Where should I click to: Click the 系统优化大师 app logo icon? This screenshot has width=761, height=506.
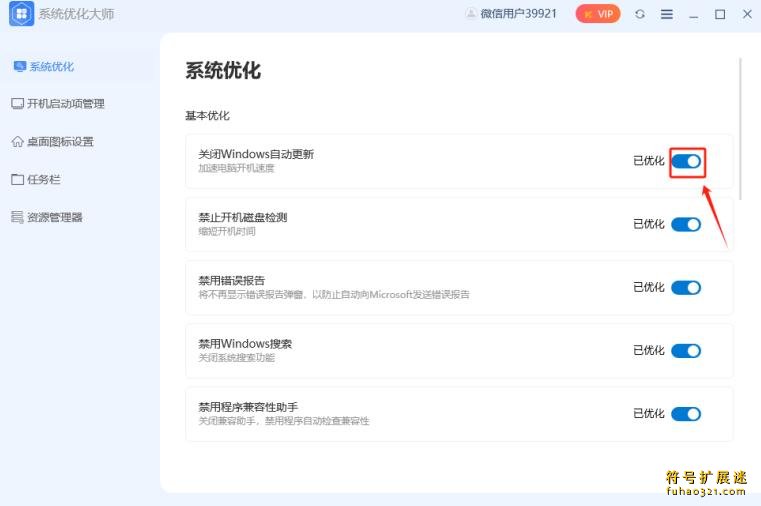[x=21, y=14]
